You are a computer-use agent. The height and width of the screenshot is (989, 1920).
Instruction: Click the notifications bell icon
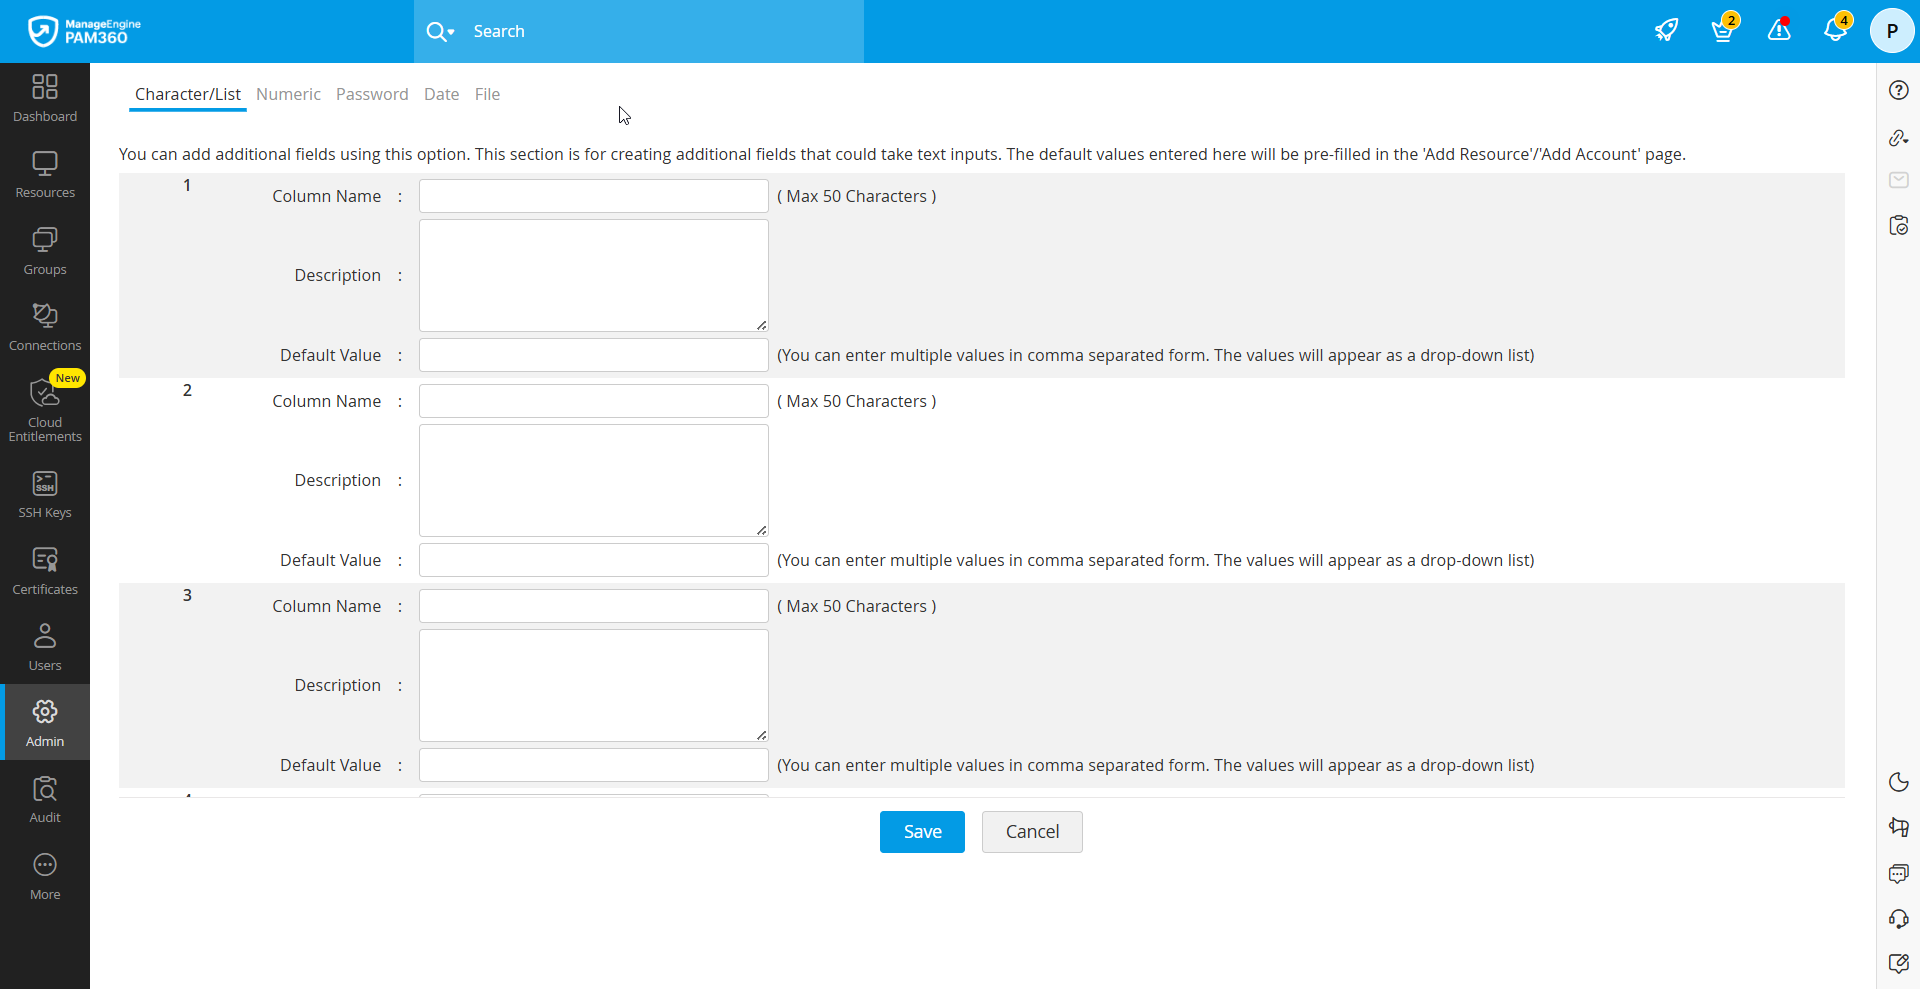1835,30
